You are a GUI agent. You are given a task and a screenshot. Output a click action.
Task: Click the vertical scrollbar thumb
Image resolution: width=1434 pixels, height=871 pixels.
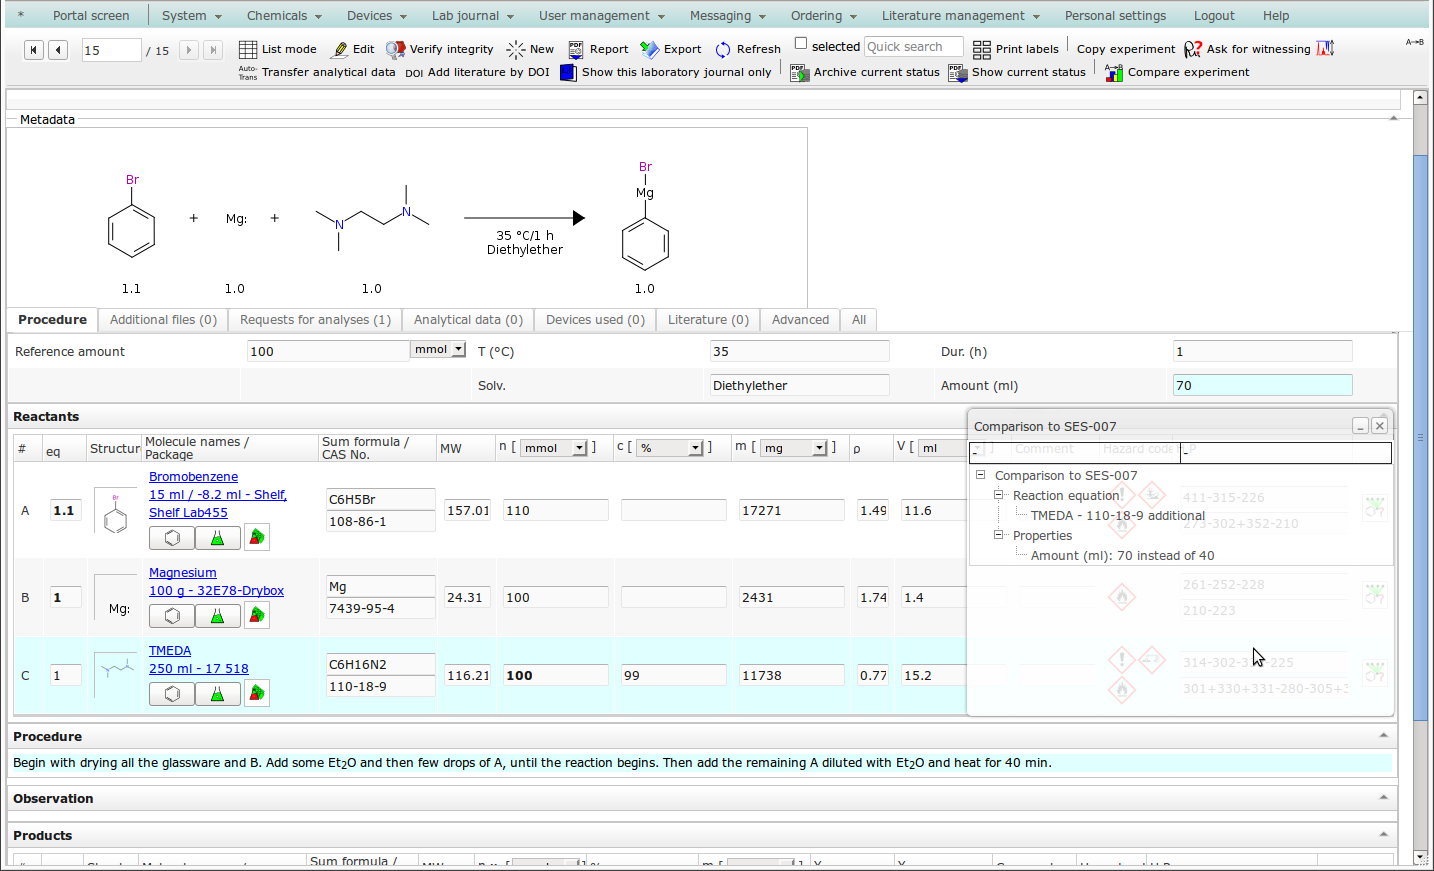1420,438
